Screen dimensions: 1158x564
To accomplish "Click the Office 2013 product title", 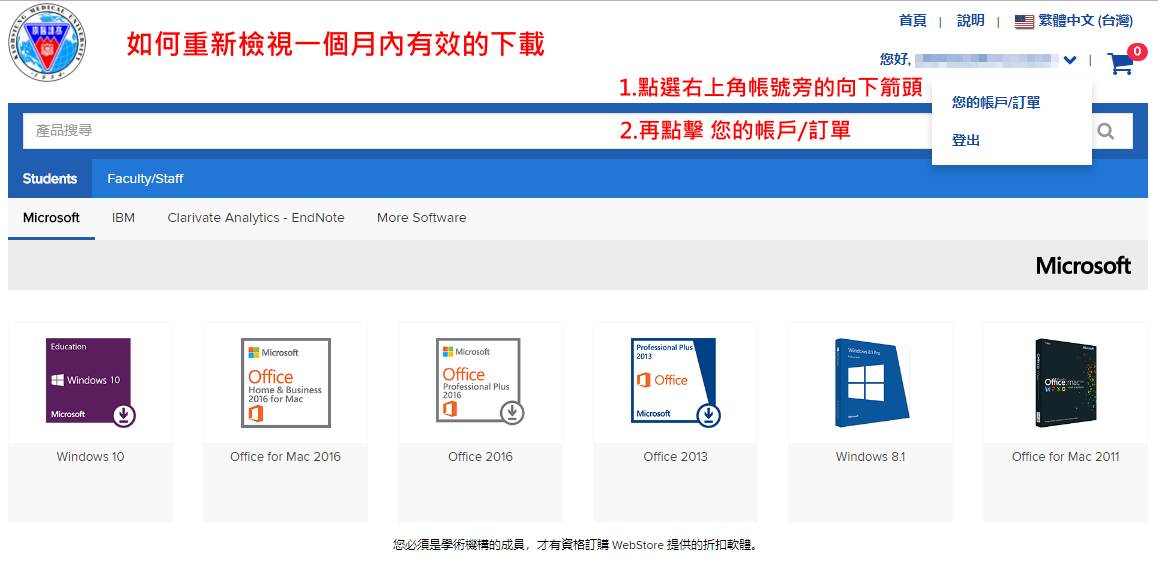I will [676, 457].
